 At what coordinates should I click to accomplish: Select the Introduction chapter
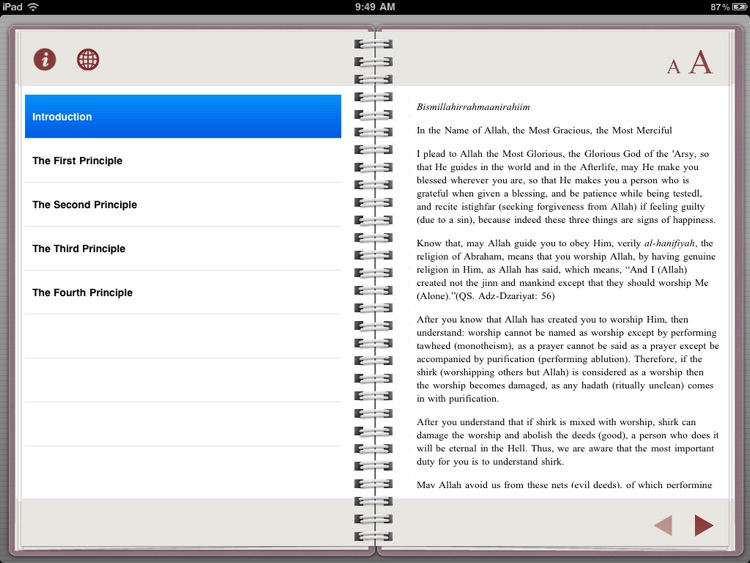[183, 116]
